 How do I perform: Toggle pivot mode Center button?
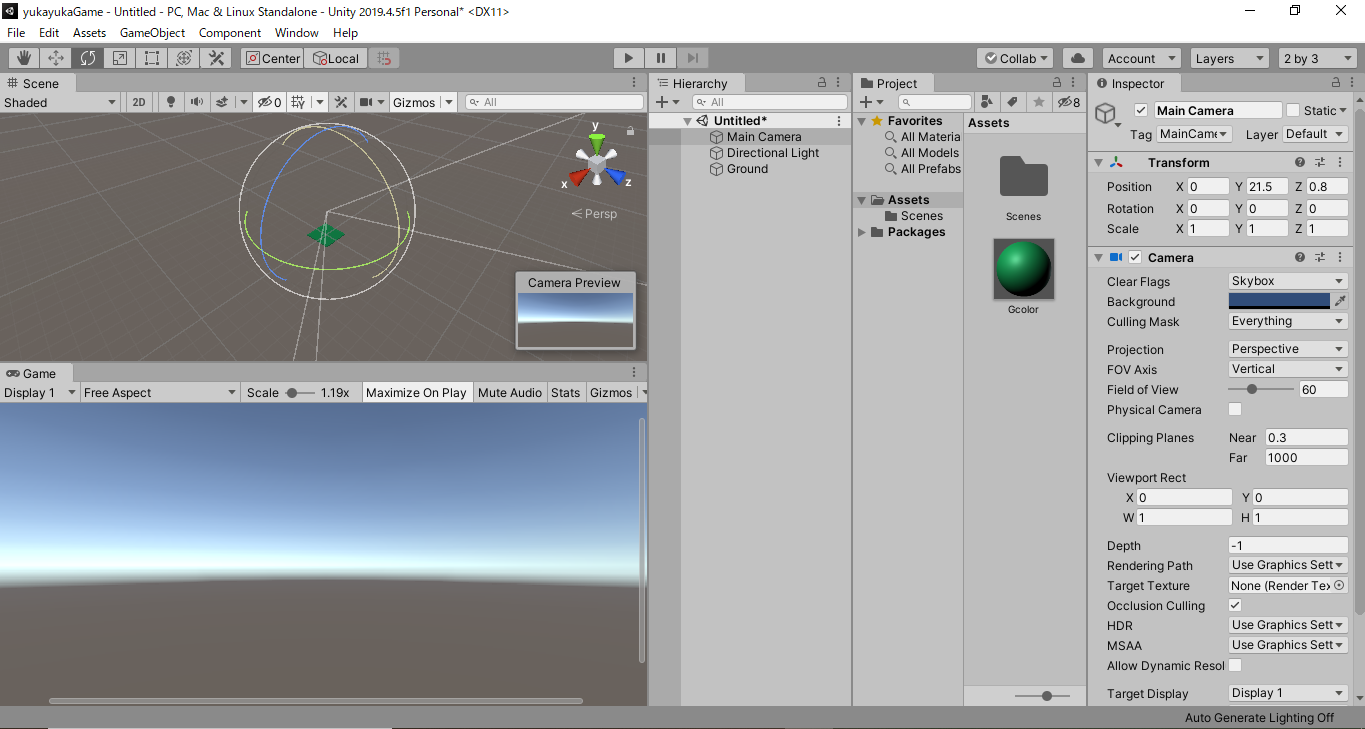pyautogui.click(x=272, y=58)
